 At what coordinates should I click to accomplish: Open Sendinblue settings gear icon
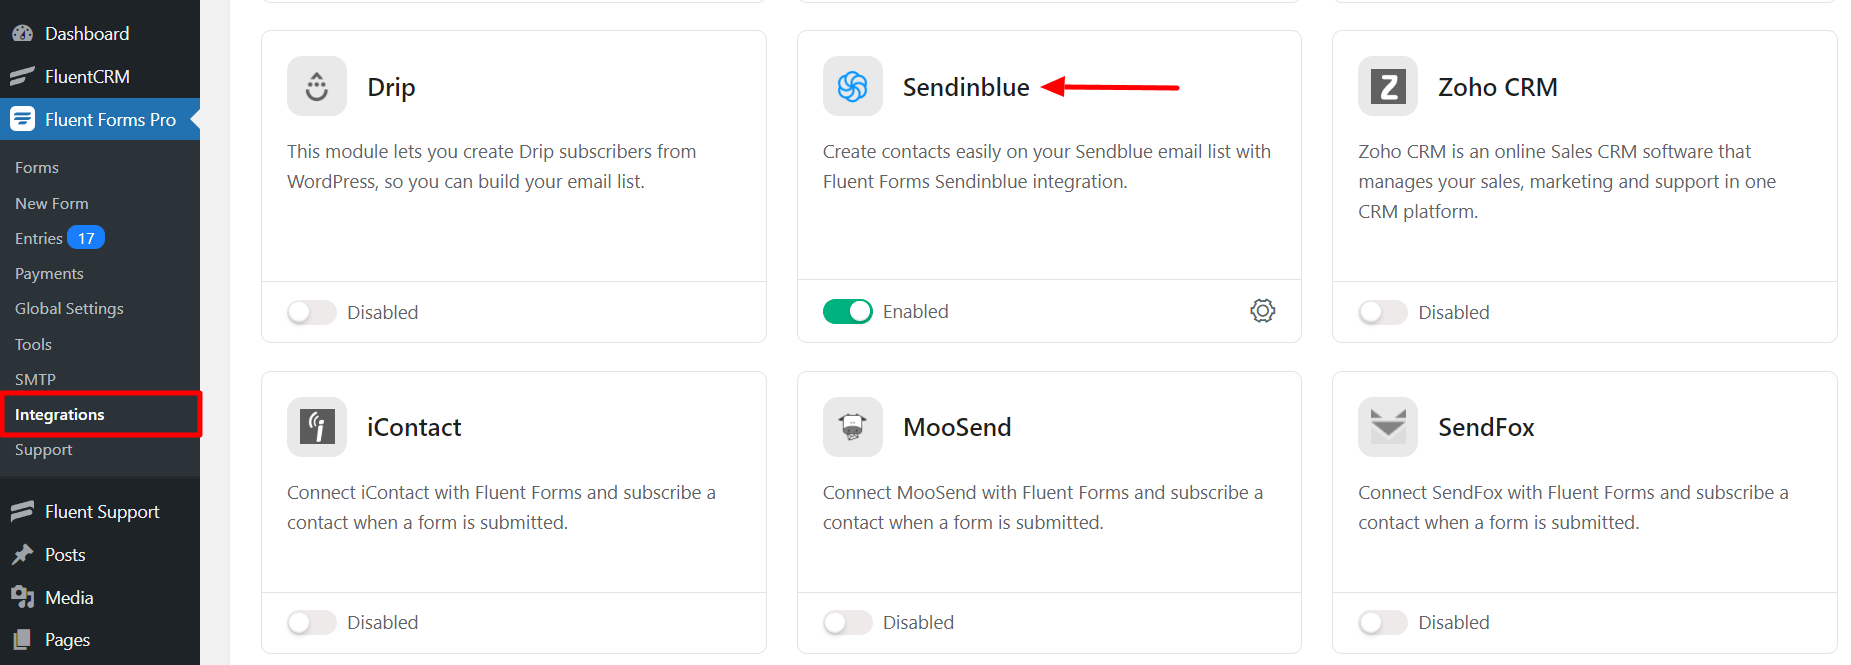point(1262,311)
